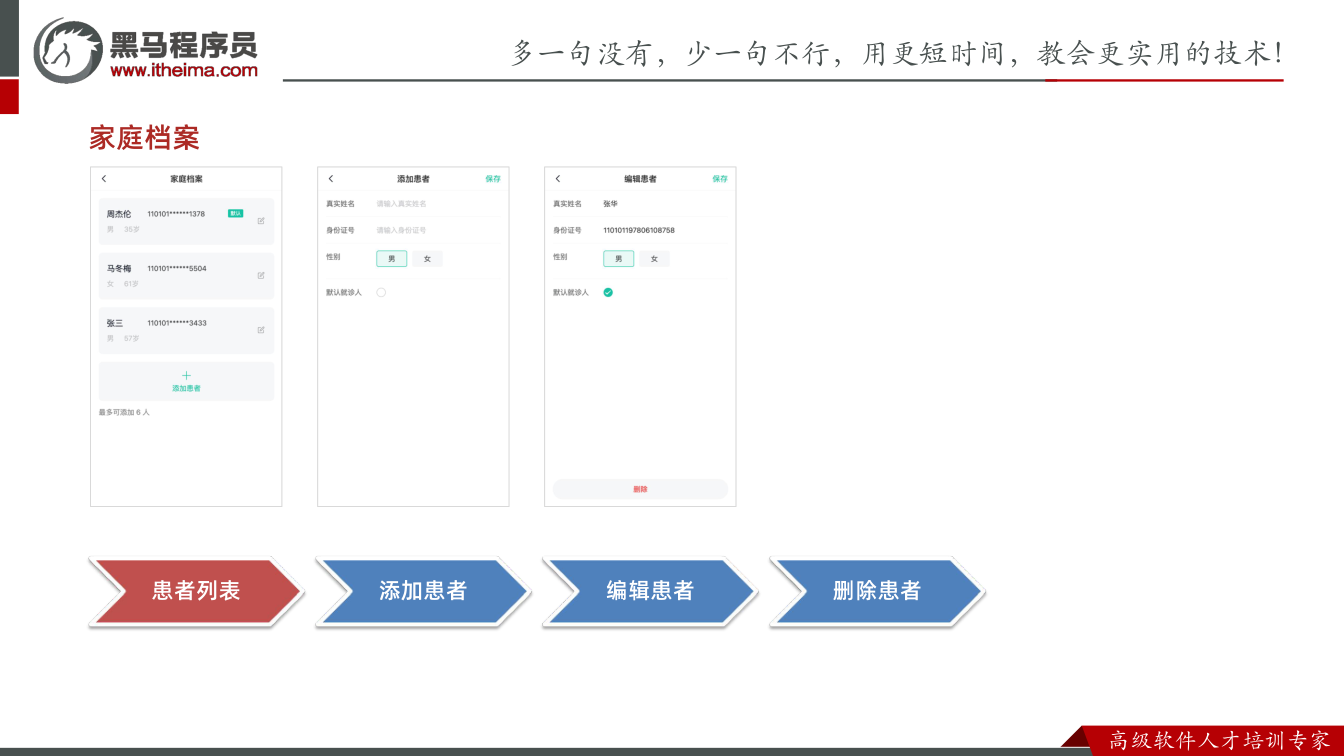The width and height of the screenshot is (1344, 756).
Task: Click 保存 on the 编辑患者 screen
Action: [x=720, y=179]
